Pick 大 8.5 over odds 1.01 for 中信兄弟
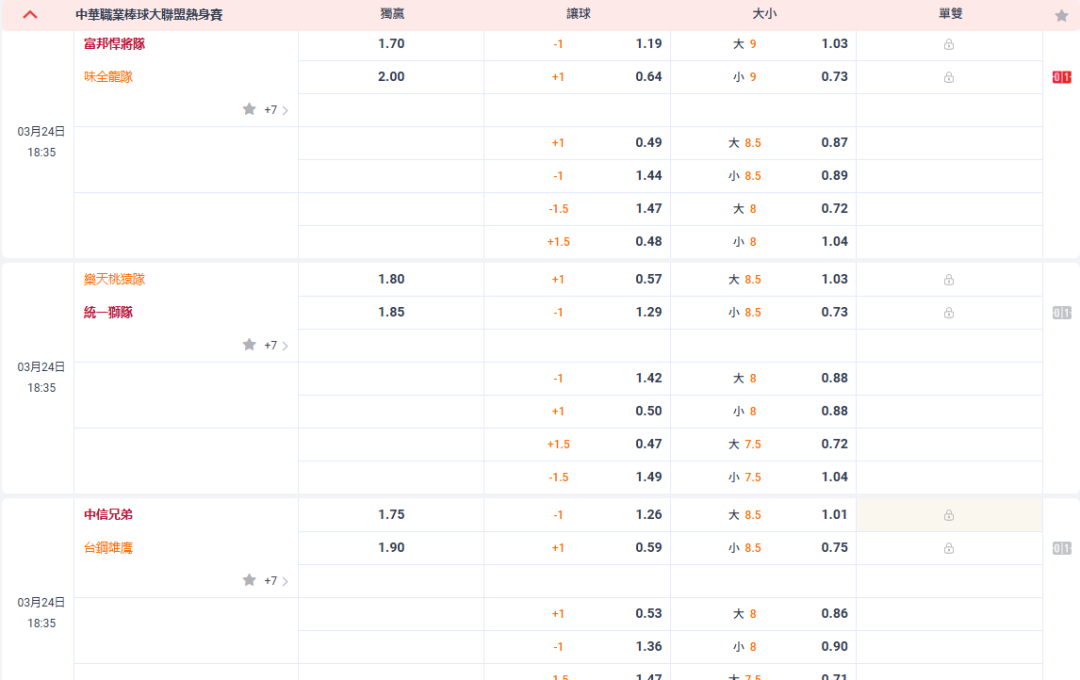The image size is (1080, 680). (x=834, y=515)
